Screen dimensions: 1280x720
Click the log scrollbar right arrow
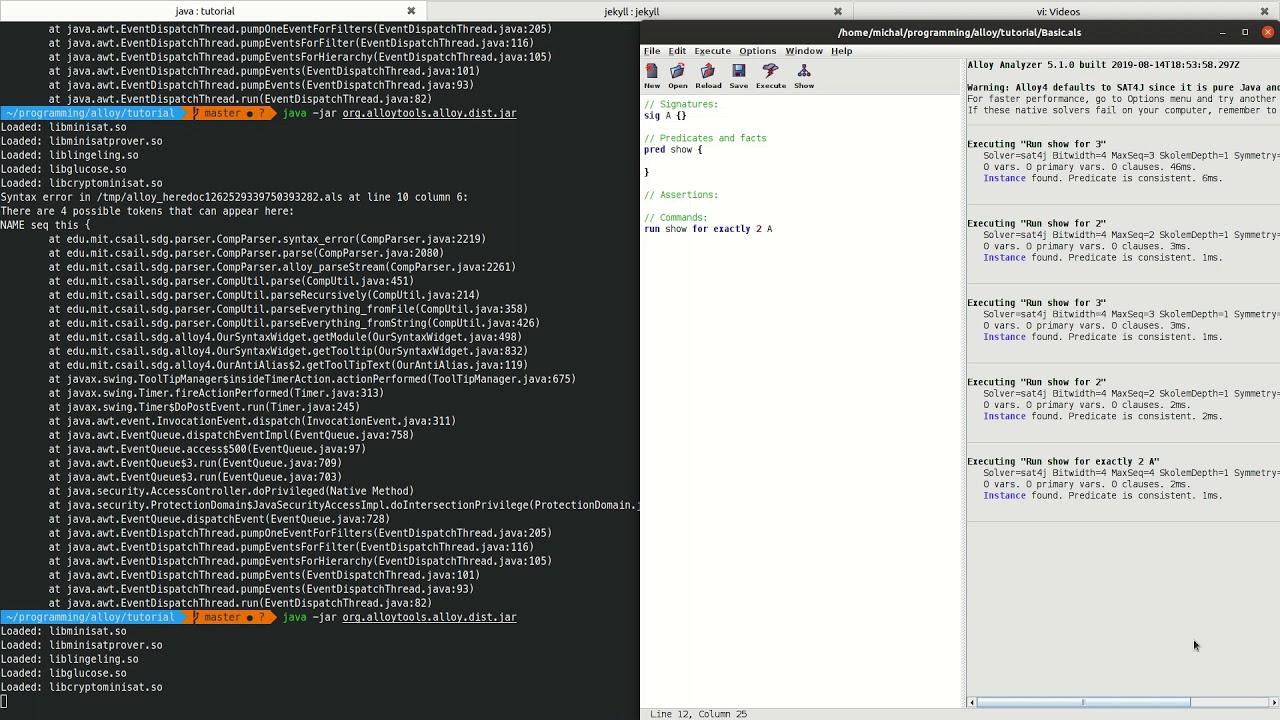pos(1274,703)
